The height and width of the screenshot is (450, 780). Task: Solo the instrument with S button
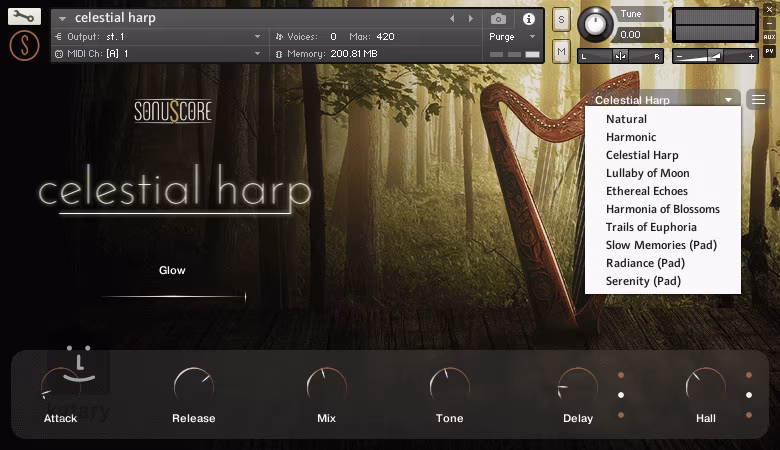coord(561,20)
